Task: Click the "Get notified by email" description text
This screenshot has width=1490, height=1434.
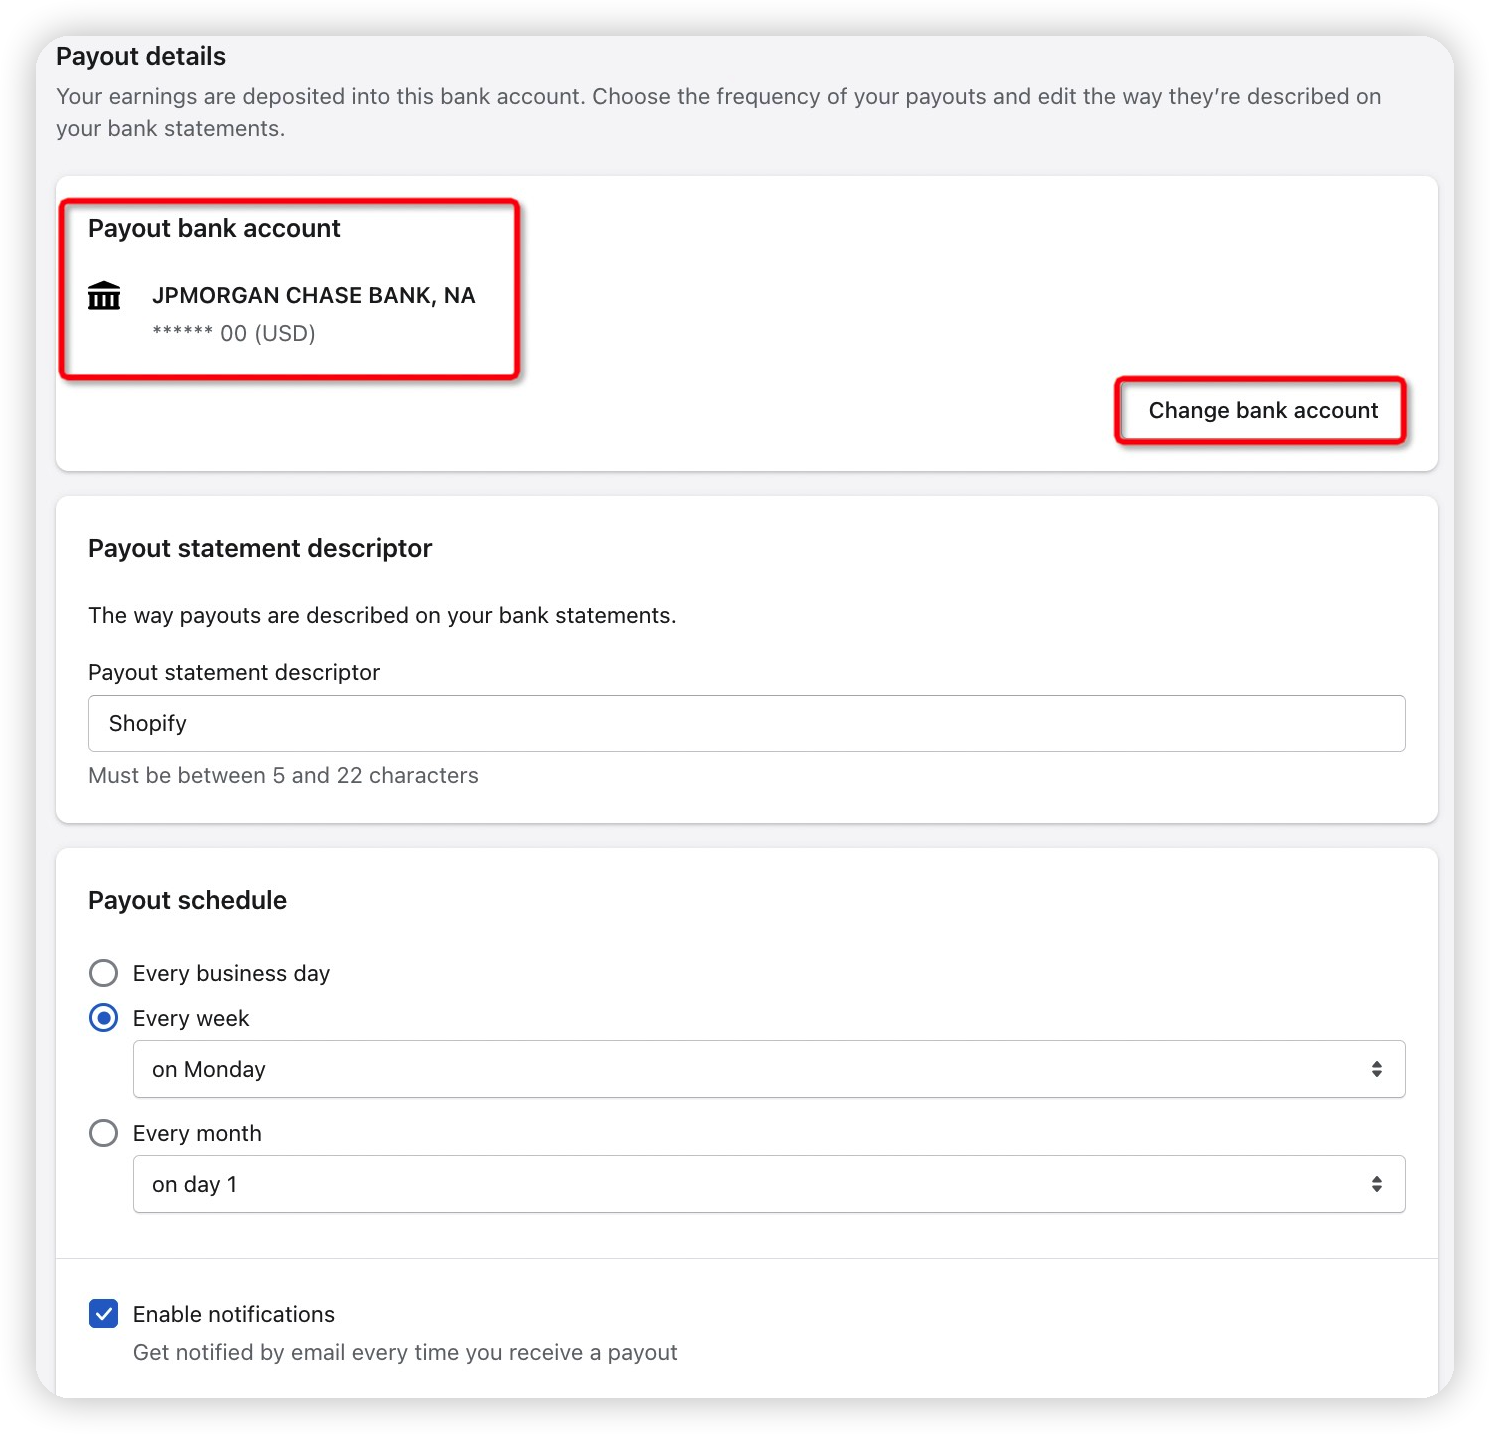Action: 405,1353
